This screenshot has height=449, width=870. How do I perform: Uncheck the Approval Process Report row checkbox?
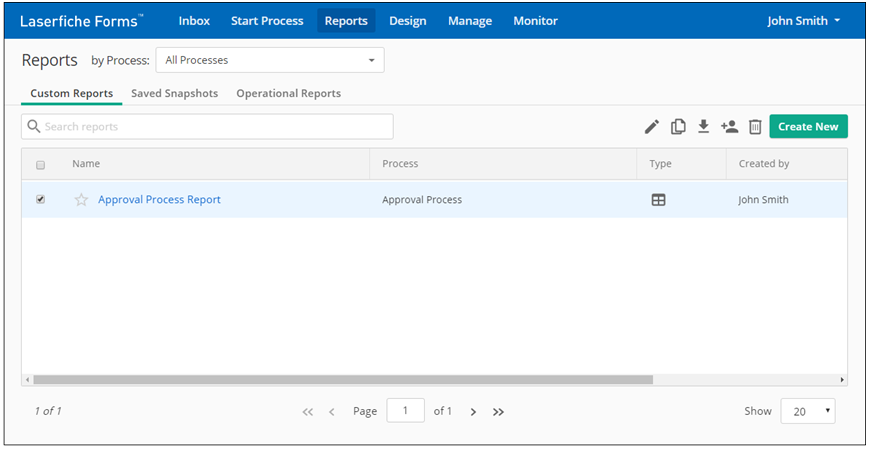point(41,199)
